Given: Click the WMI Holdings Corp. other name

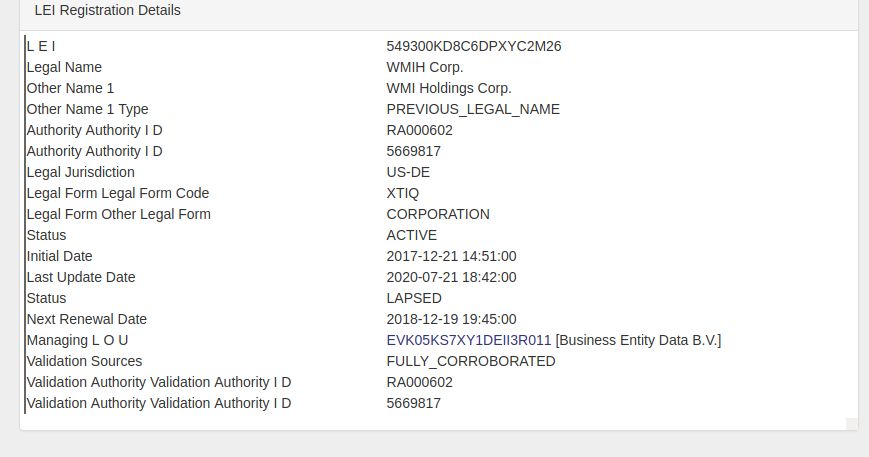Looking at the screenshot, I should [x=449, y=88].
